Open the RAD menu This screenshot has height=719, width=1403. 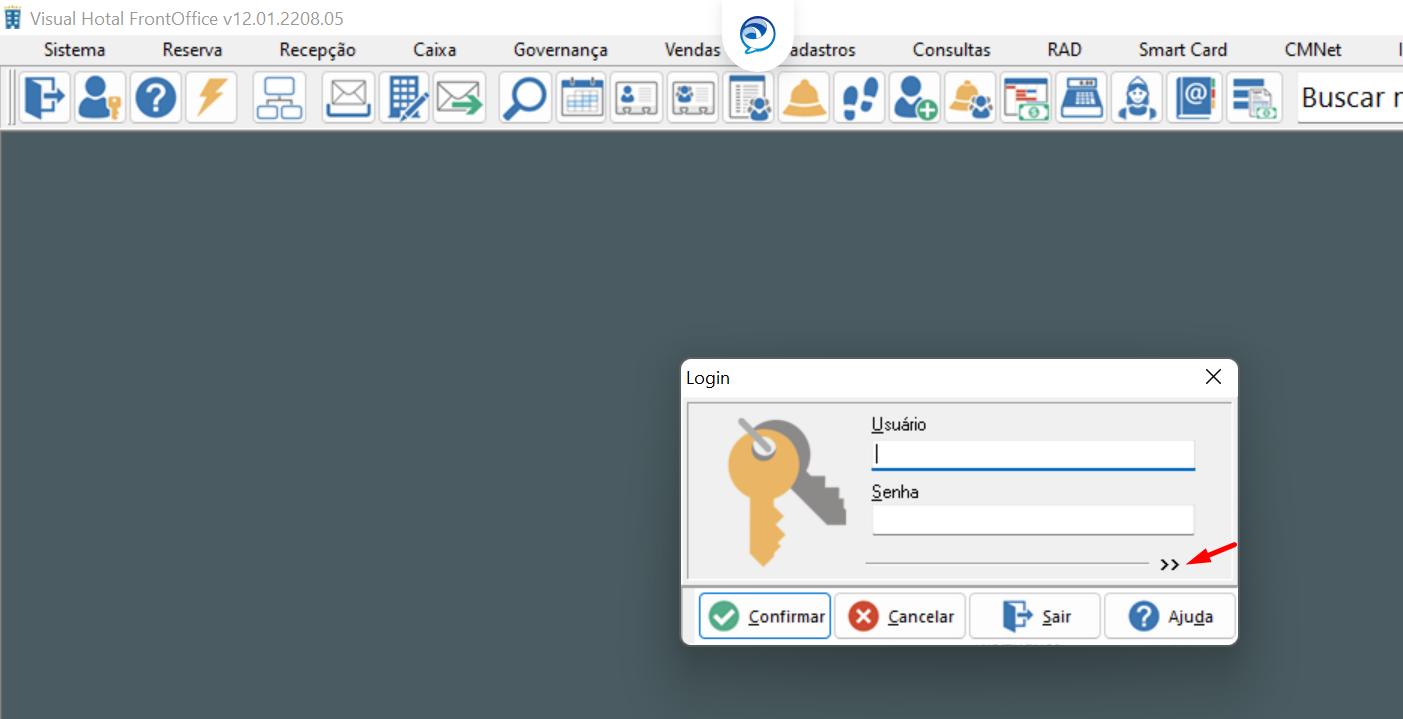click(x=1065, y=50)
